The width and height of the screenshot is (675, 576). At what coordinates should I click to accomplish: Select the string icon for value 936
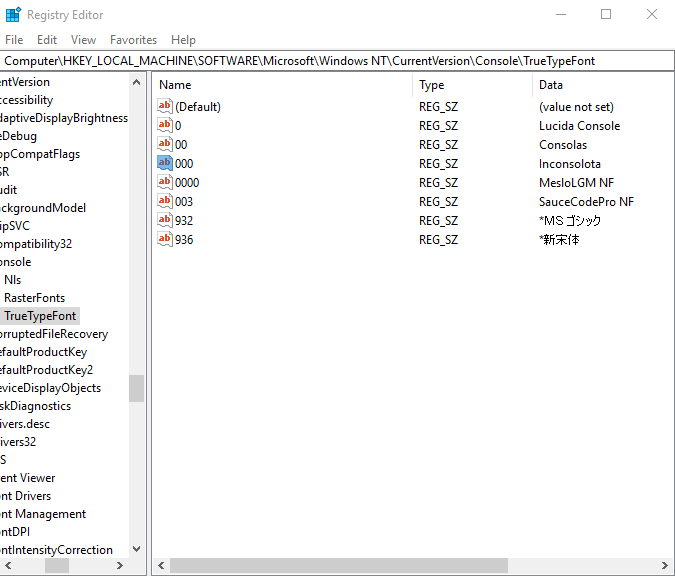coord(164,238)
